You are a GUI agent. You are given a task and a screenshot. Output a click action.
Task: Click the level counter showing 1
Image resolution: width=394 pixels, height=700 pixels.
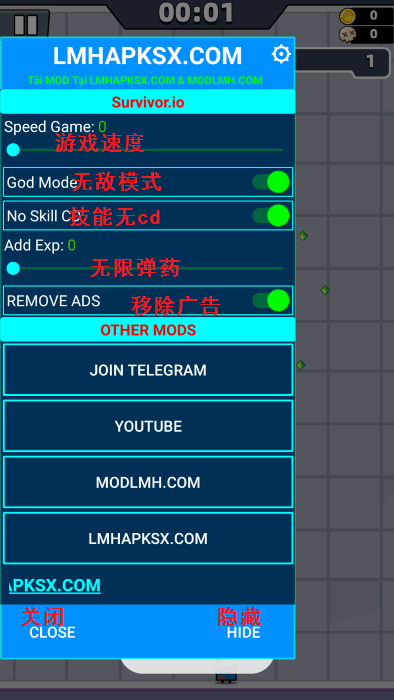click(370, 62)
